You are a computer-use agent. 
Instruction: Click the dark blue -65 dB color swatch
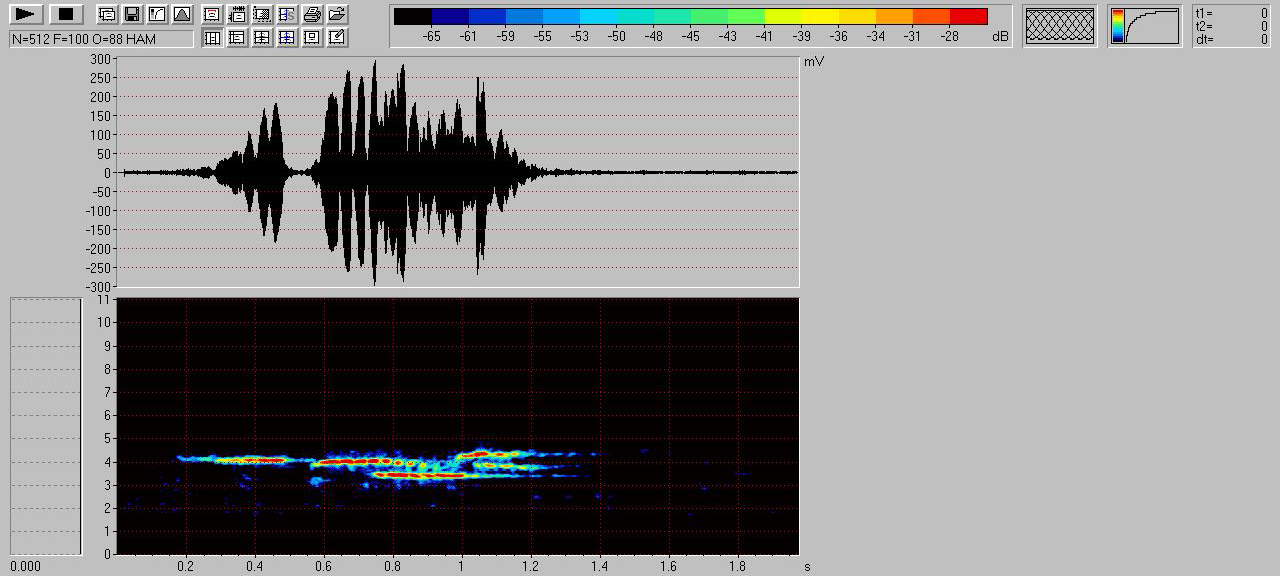coord(449,17)
